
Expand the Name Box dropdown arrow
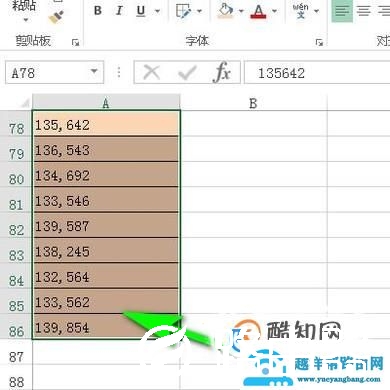point(94,72)
